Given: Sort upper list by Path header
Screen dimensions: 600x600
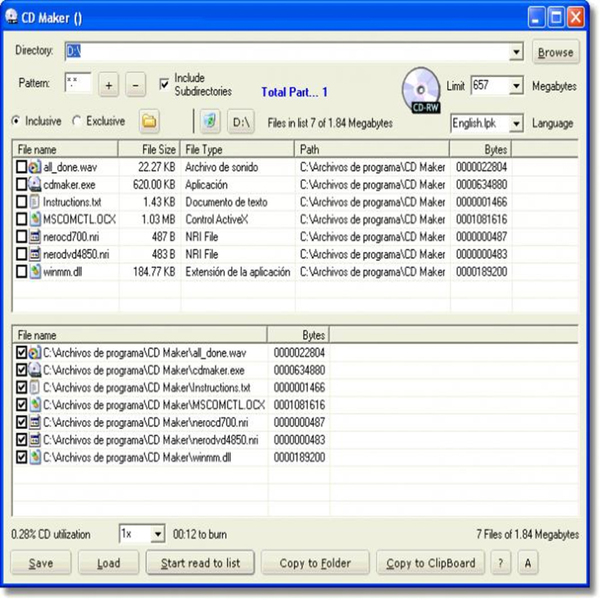Looking at the screenshot, I should (x=372, y=149).
